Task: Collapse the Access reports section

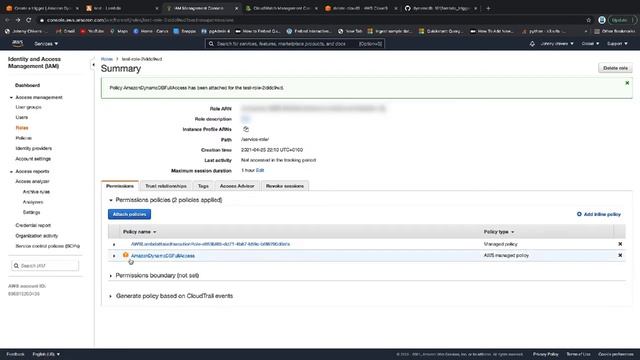Action: (x=11, y=171)
